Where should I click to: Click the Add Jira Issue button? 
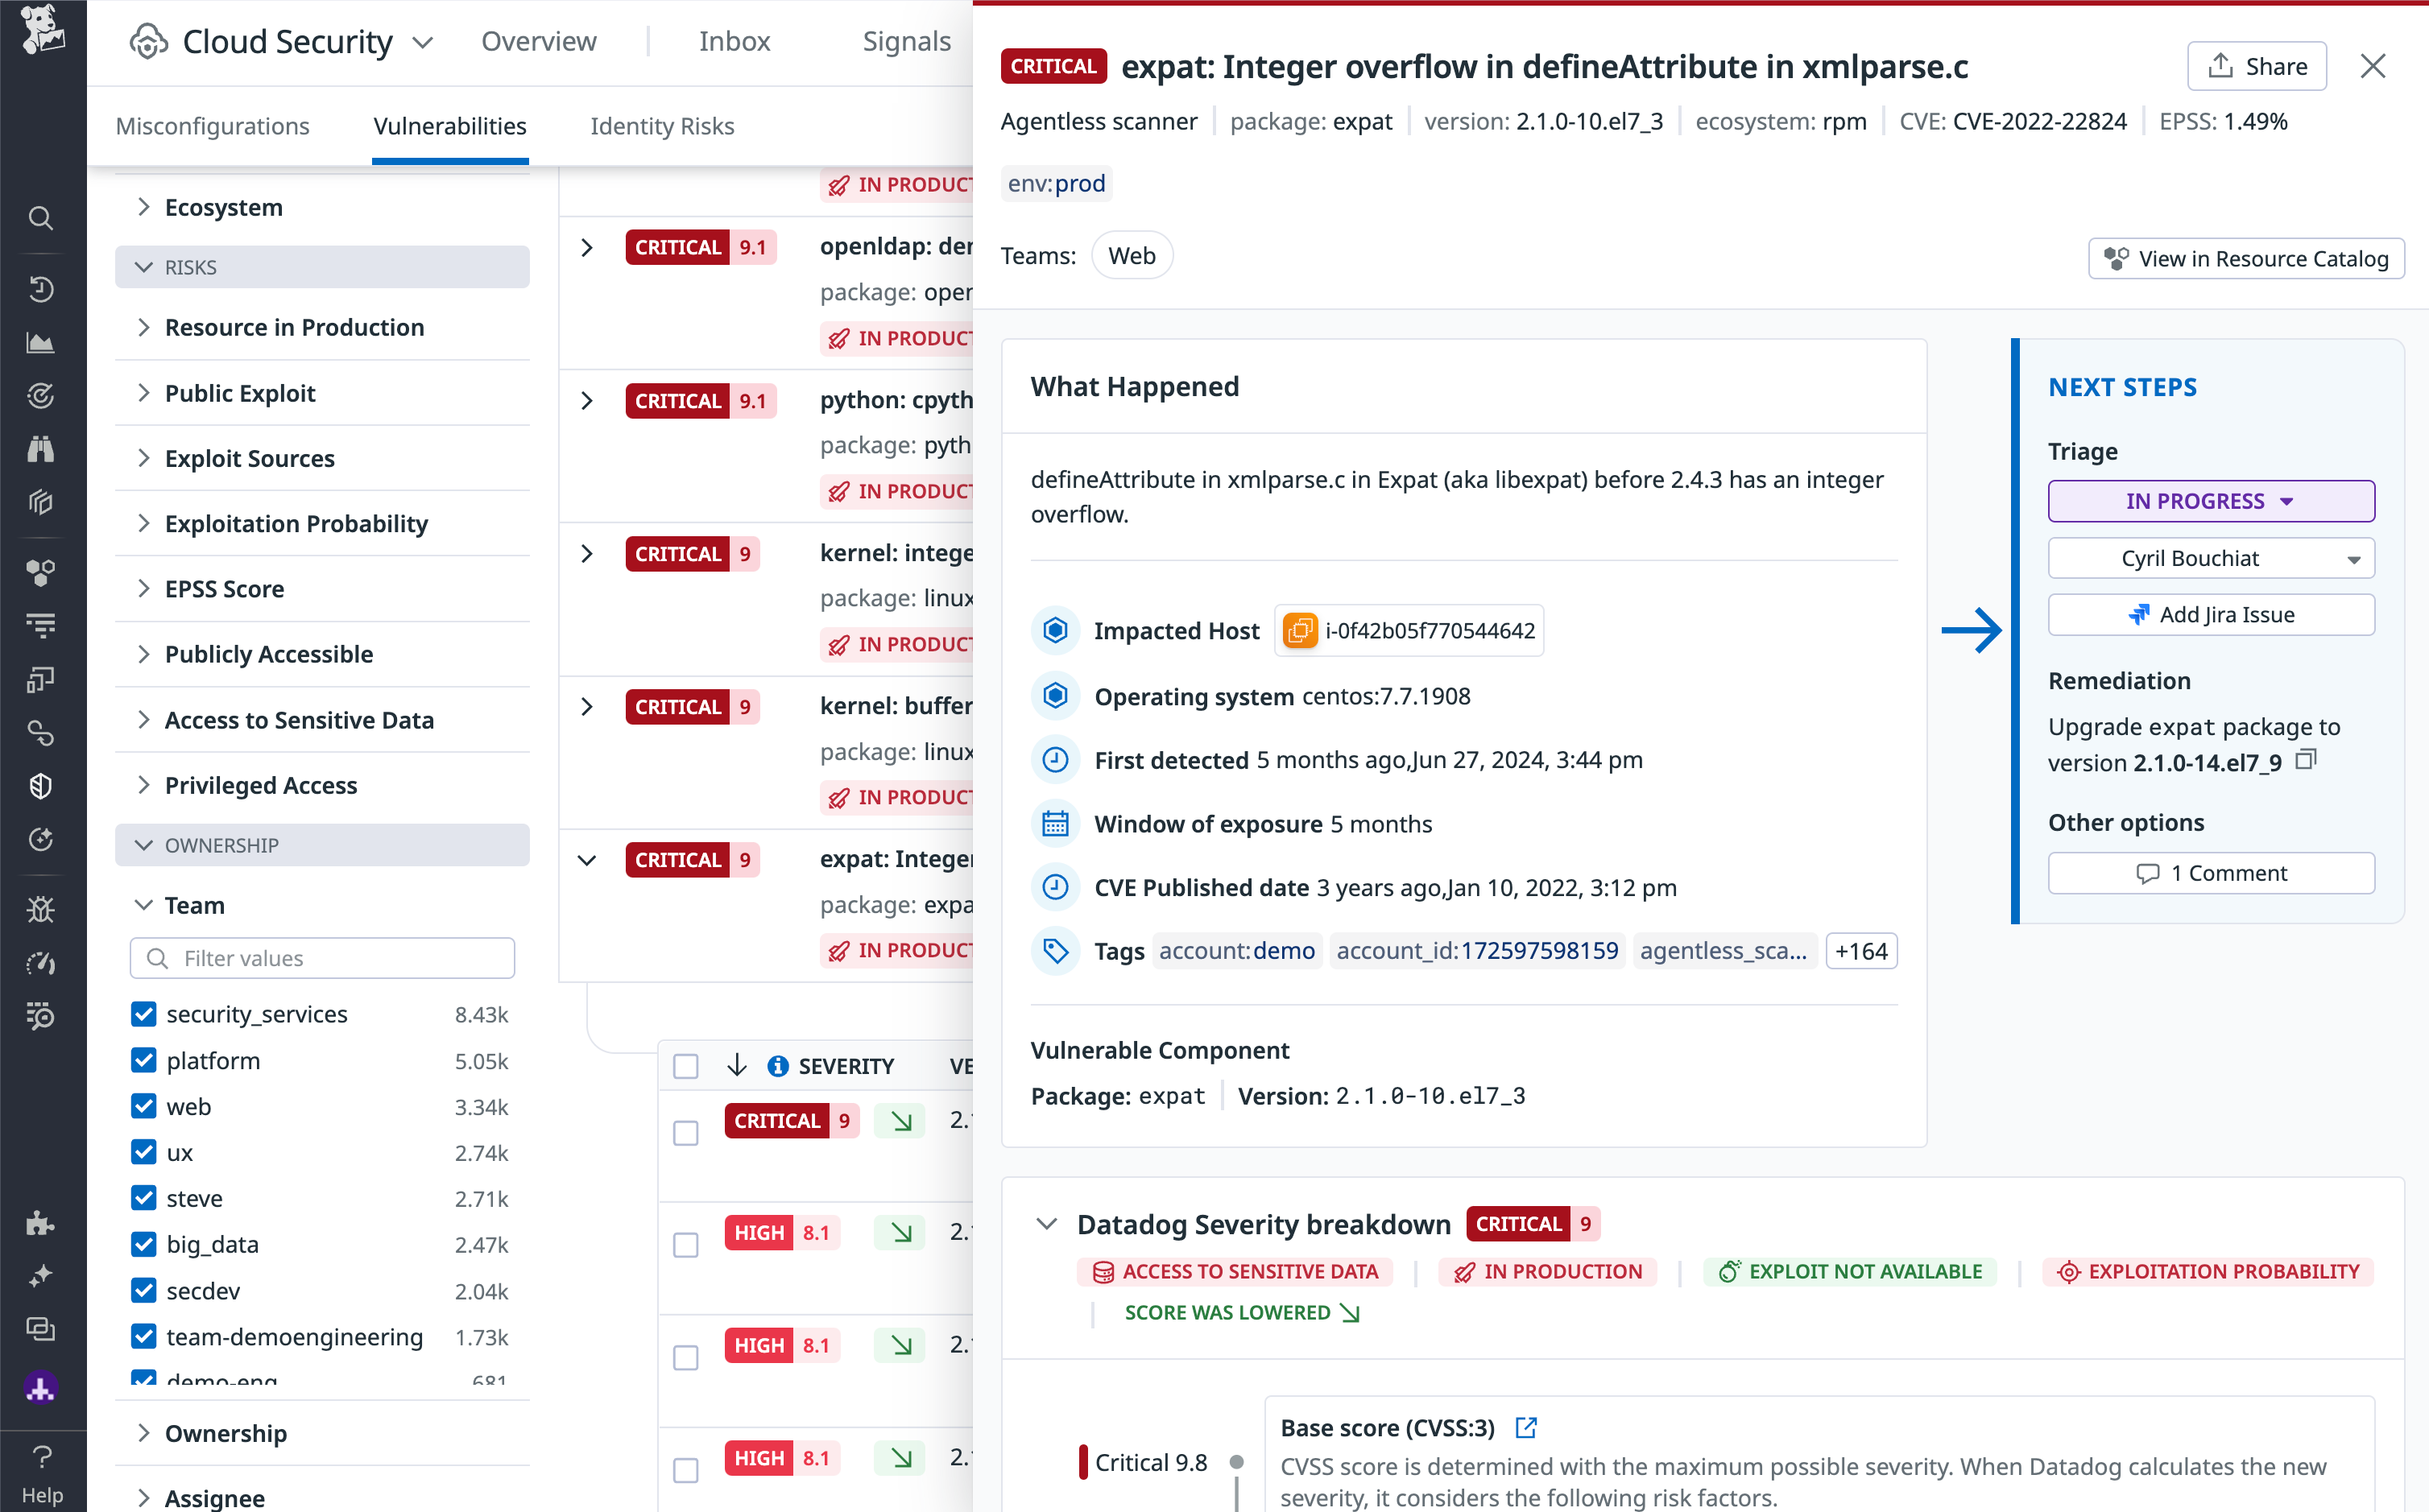2210,614
